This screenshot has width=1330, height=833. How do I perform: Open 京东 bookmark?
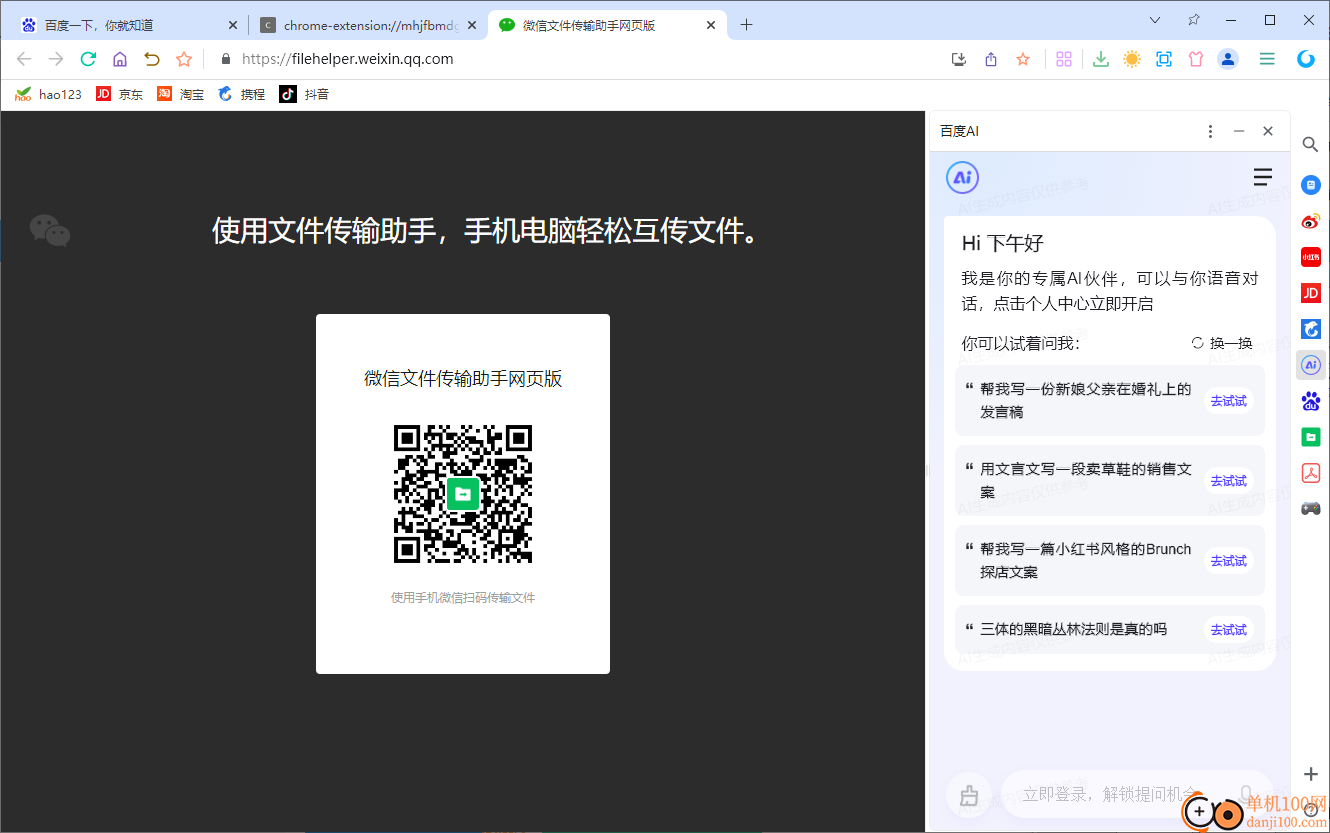[119, 94]
